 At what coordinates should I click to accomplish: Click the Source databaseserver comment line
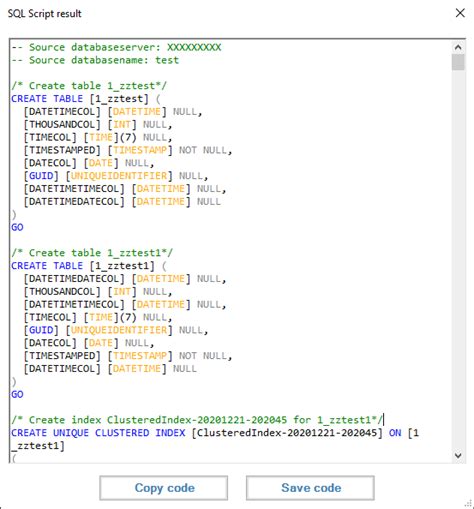tap(116, 47)
